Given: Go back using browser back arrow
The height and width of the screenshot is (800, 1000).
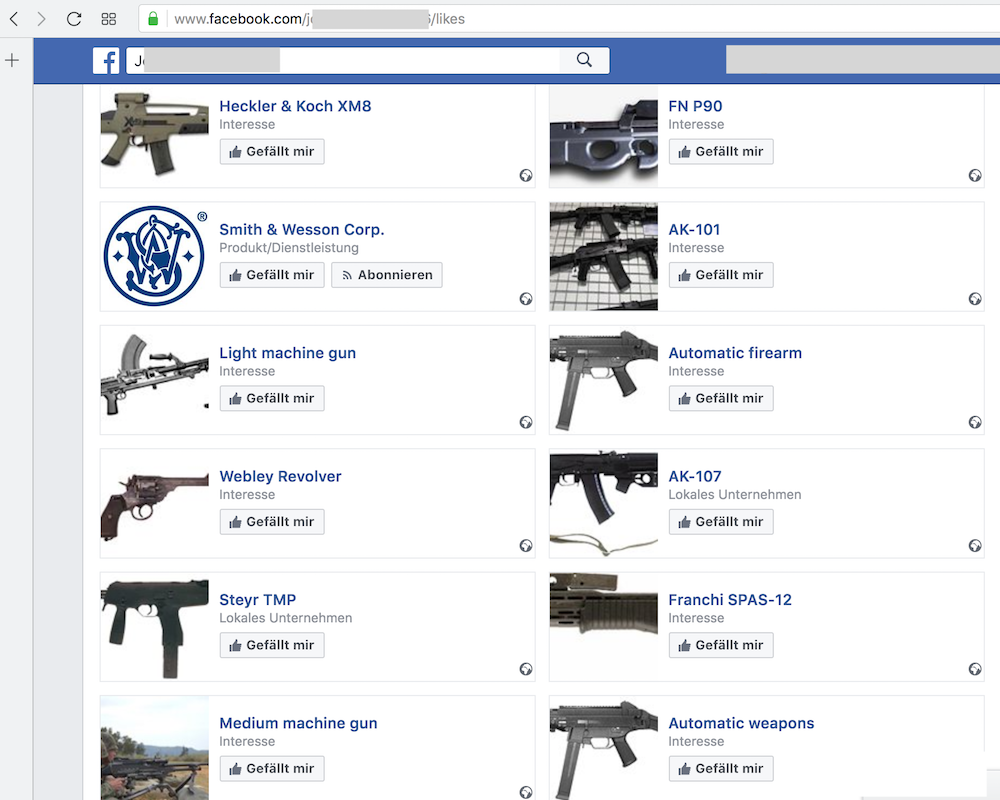Looking at the screenshot, I should pyautogui.click(x=14, y=19).
